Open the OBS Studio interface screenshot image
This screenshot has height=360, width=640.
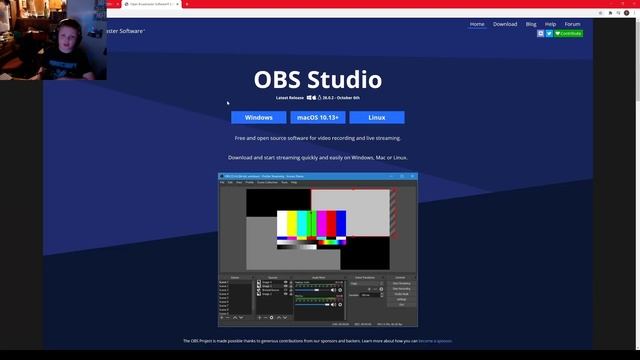click(x=318, y=250)
